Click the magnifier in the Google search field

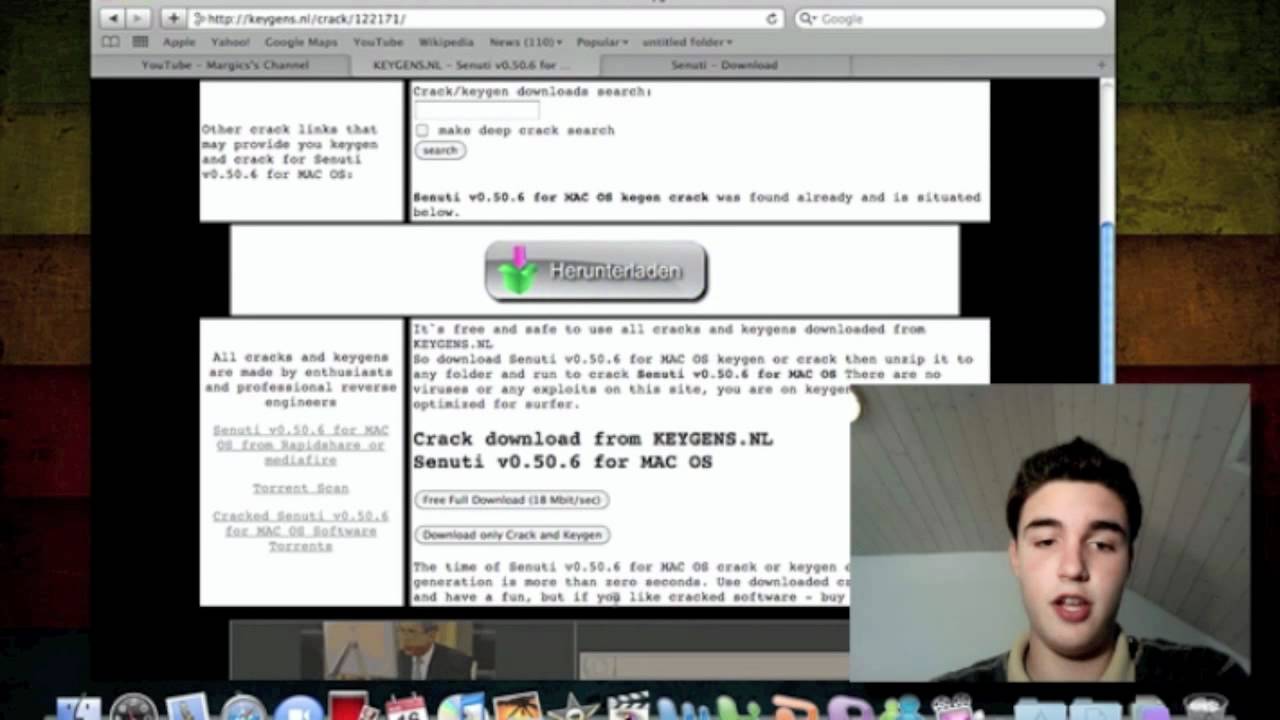click(x=806, y=19)
